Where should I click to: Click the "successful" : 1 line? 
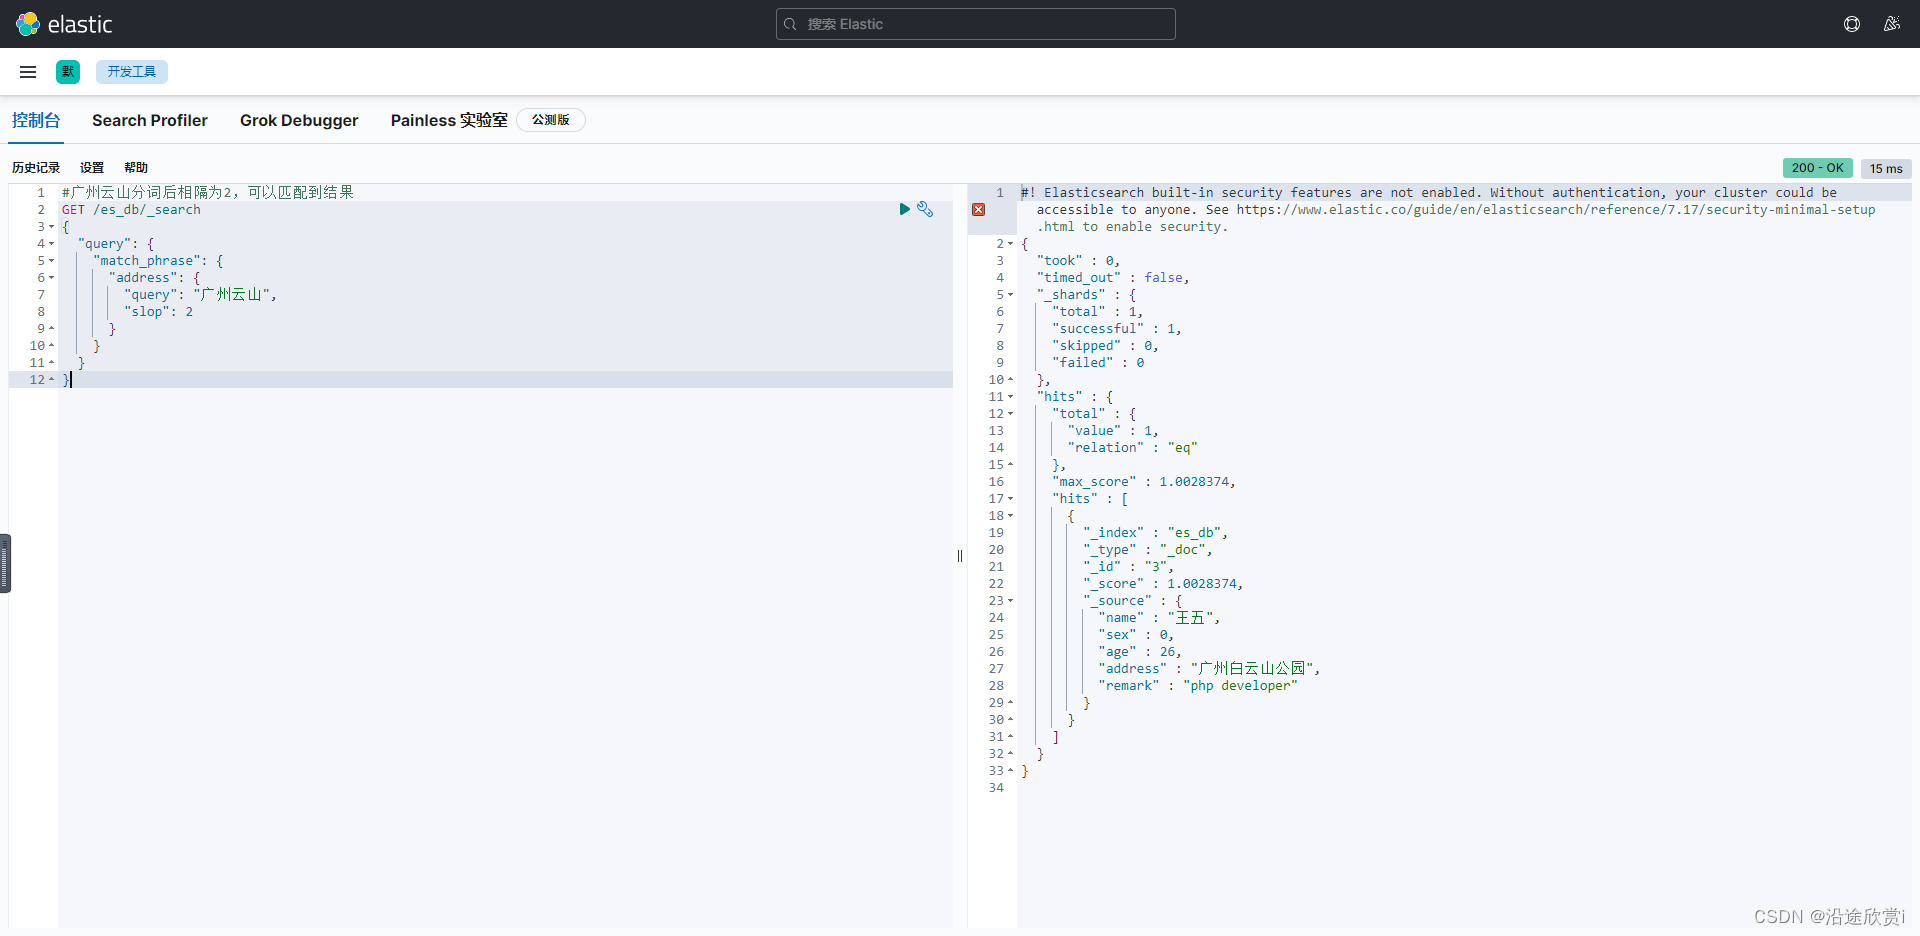click(1117, 329)
